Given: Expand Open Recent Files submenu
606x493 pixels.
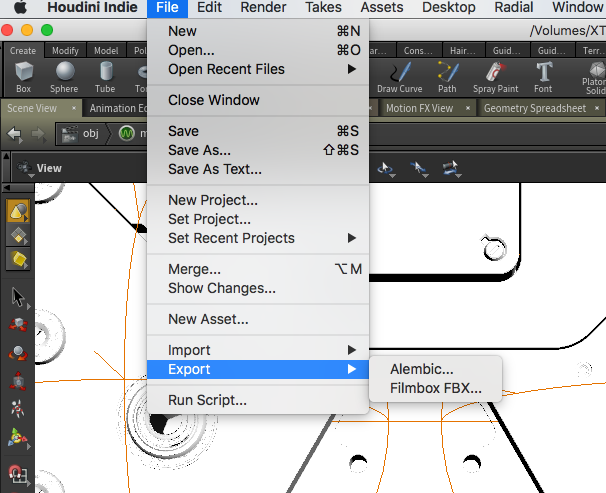Looking at the screenshot, I should pos(258,69).
